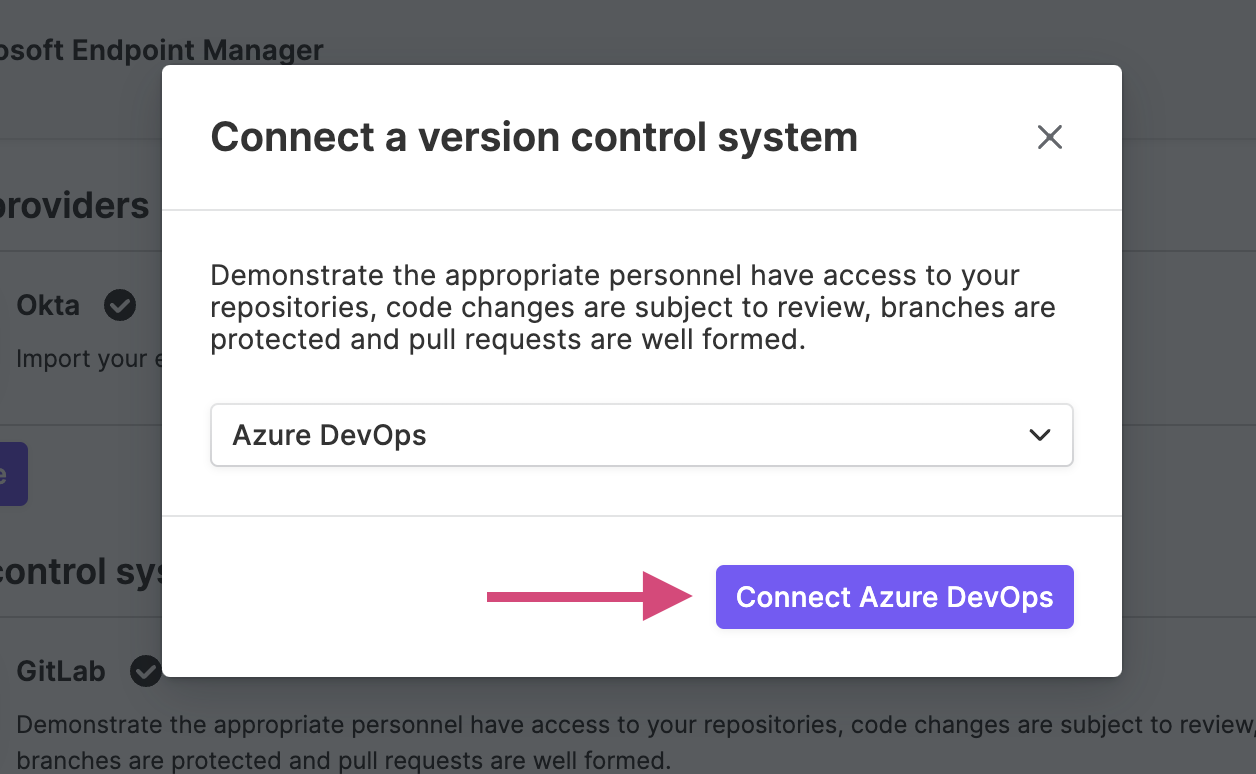Click the 'Import your' text under Okta

tap(82, 359)
